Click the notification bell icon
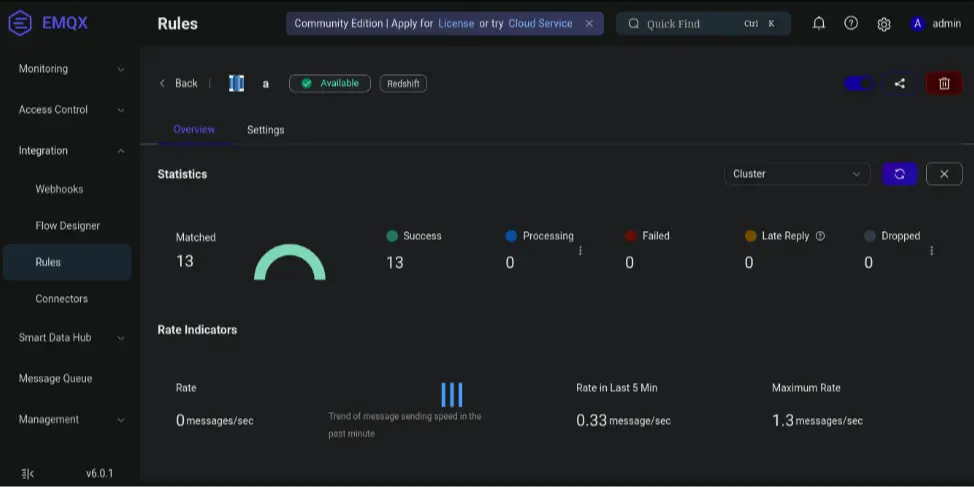Image resolution: width=974 pixels, height=487 pixels. (819, 23)
